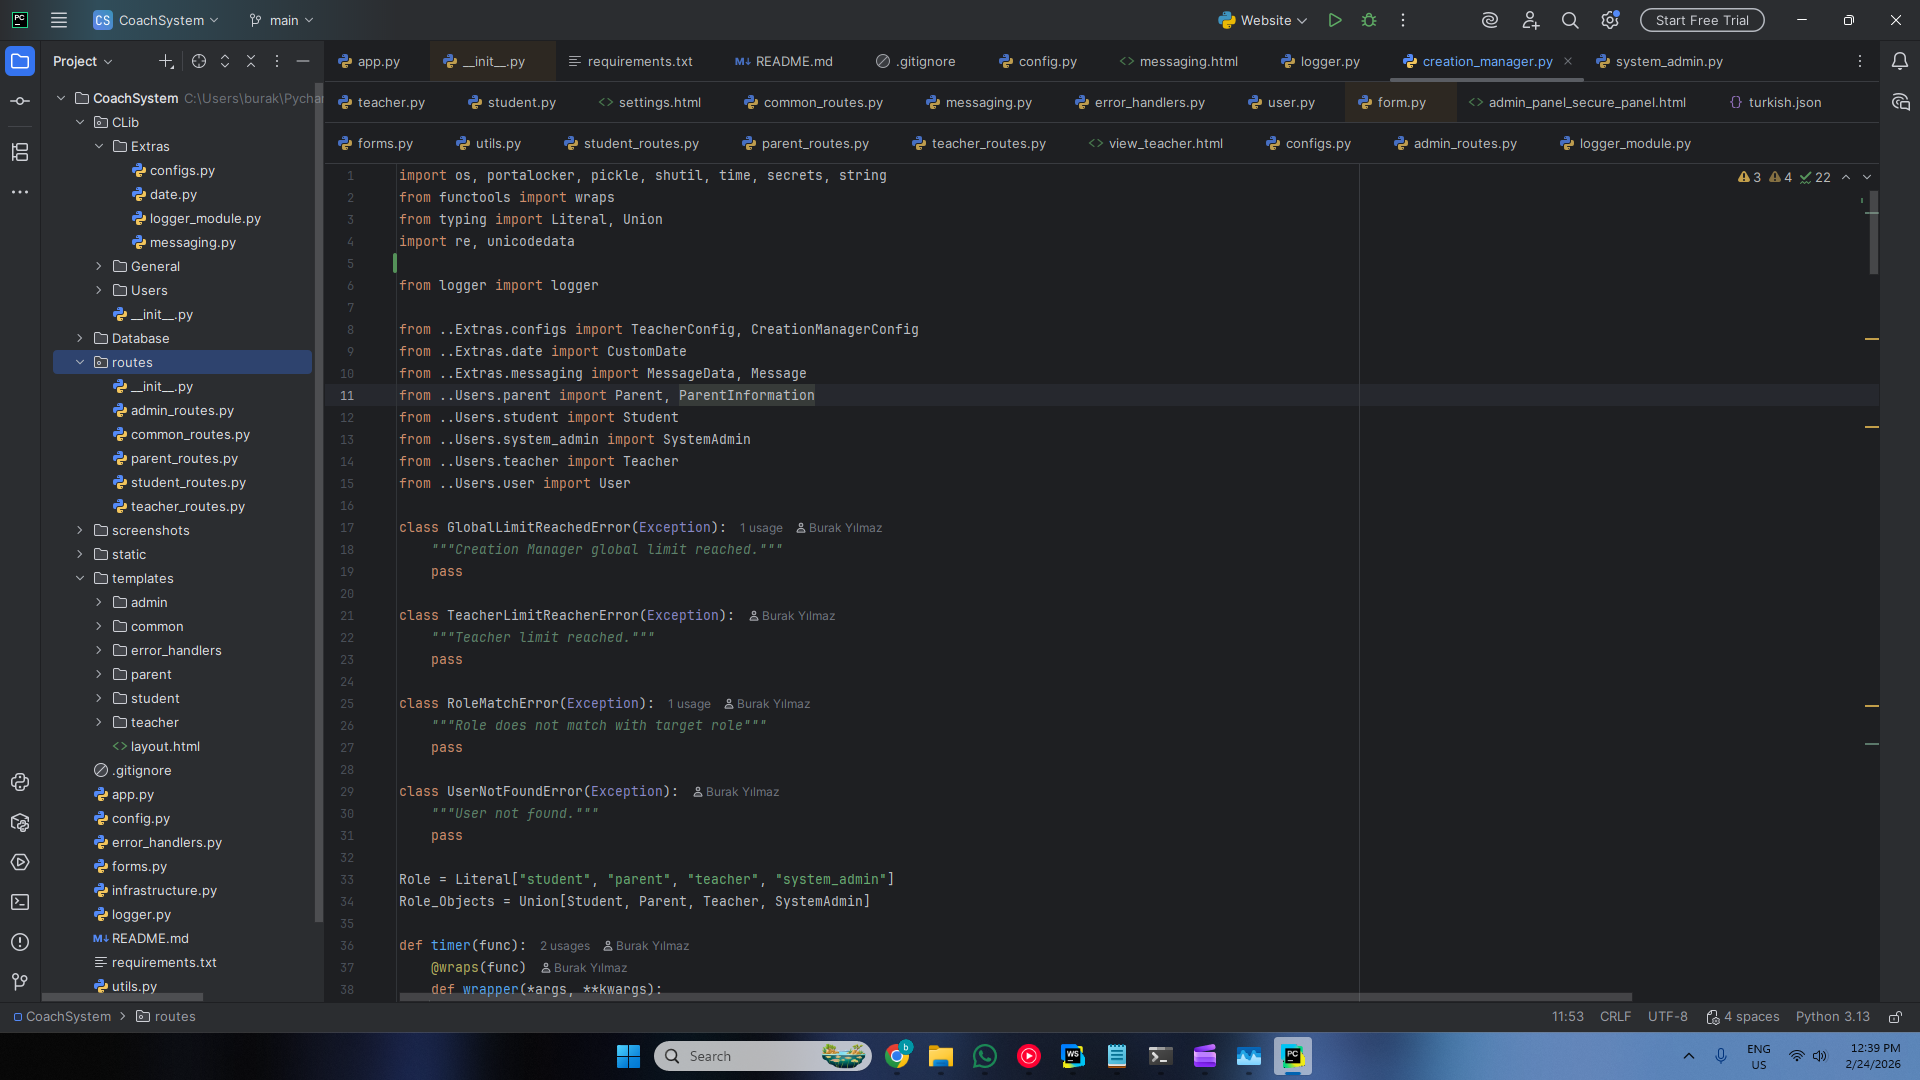The image size is (1920, 1080).
Task: Click the editor vertical scrollbar thumb
Action: tap(1873, 233)
